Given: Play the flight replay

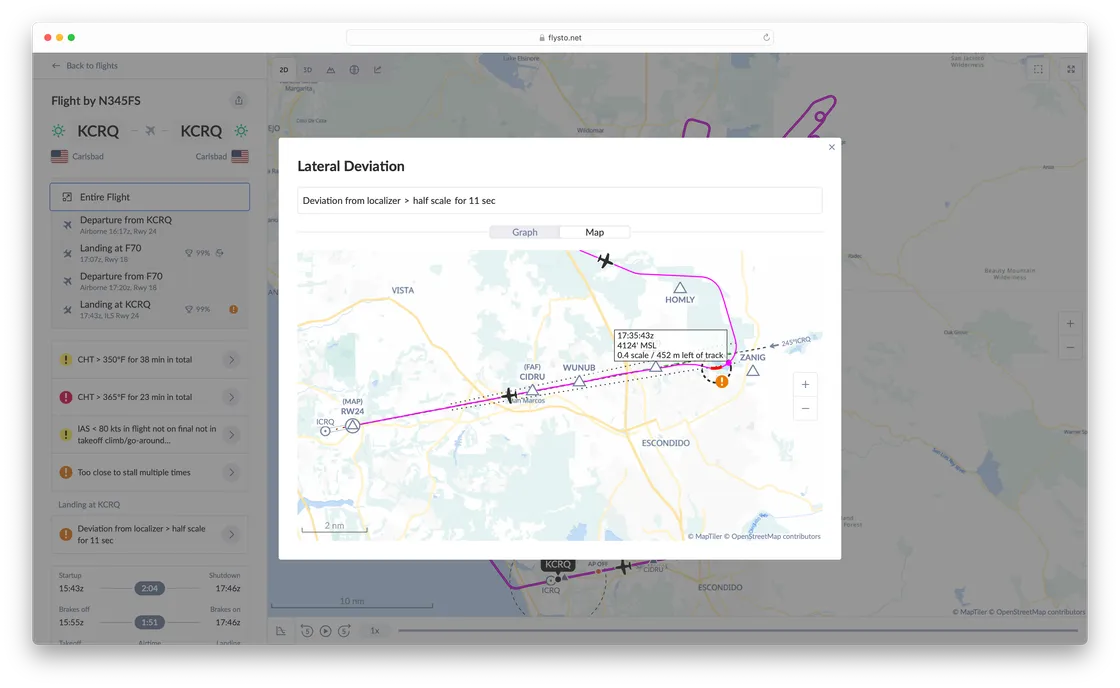Looking at the screenshot, I should [326, 631].
